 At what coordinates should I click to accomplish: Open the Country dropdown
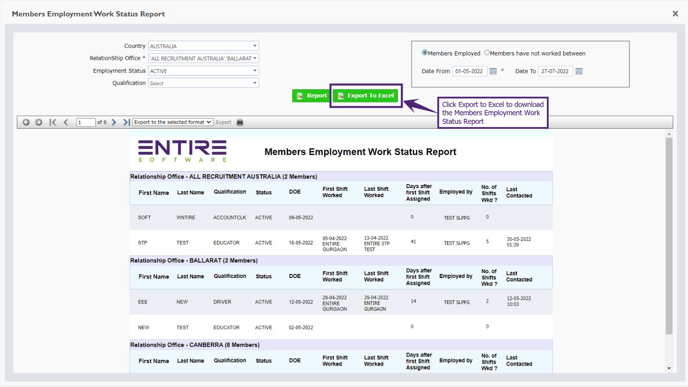click(203, 46)
